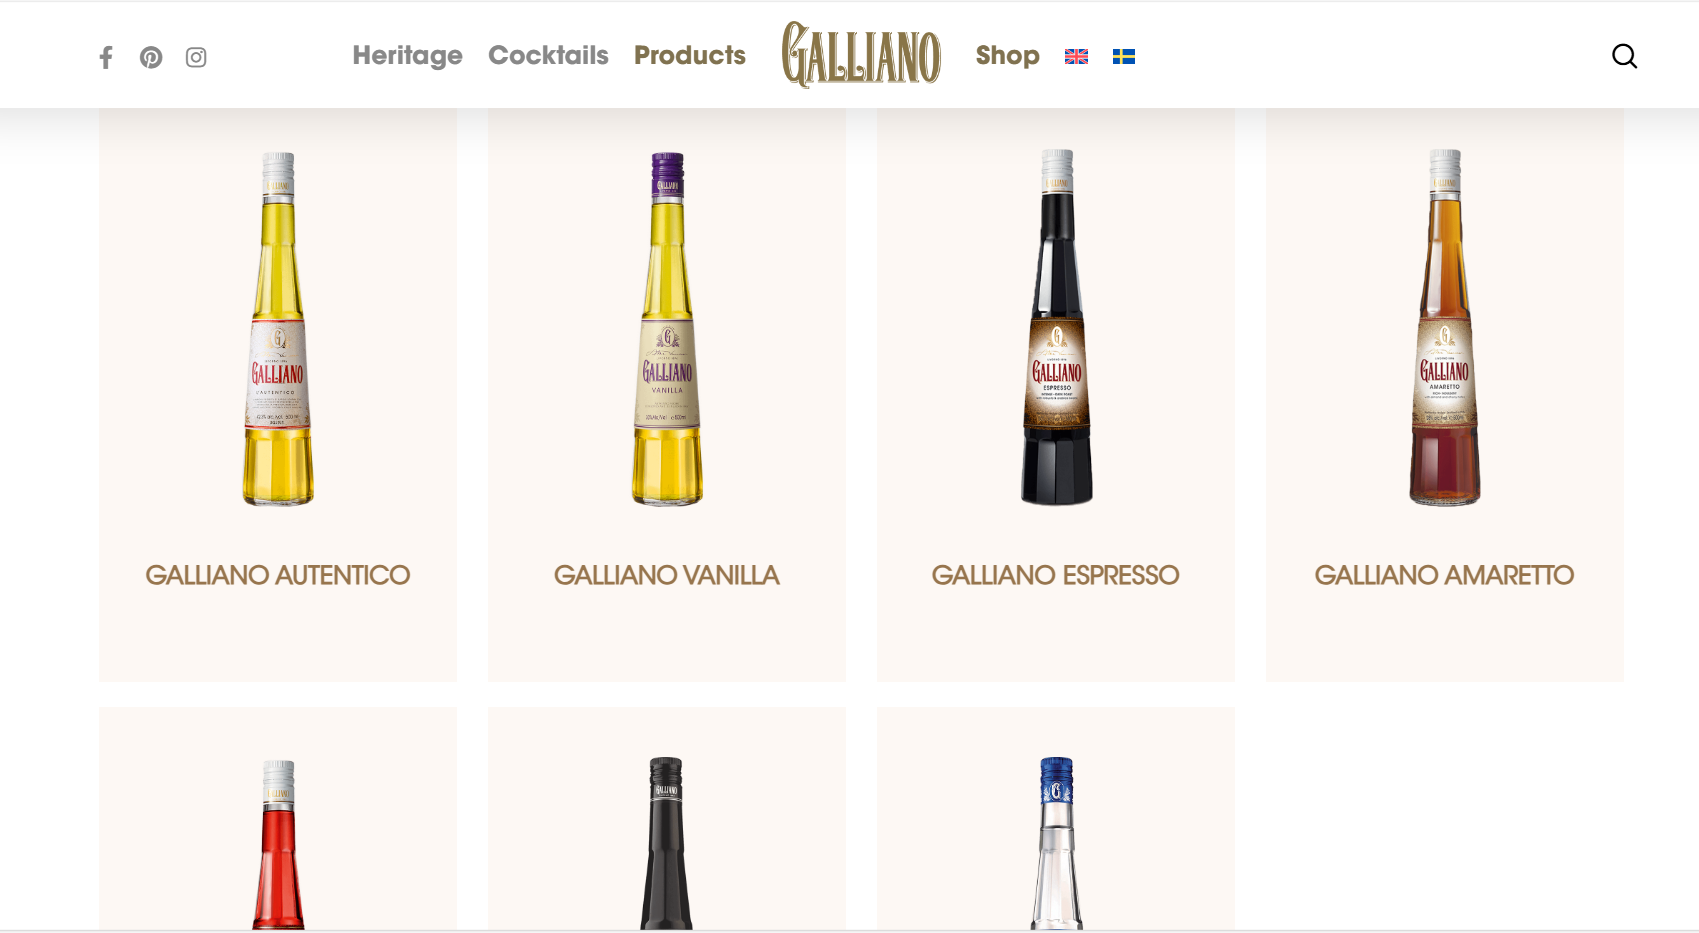
Task: Select the purple-capped Vanilla bottle image
Action: point(667,329)
